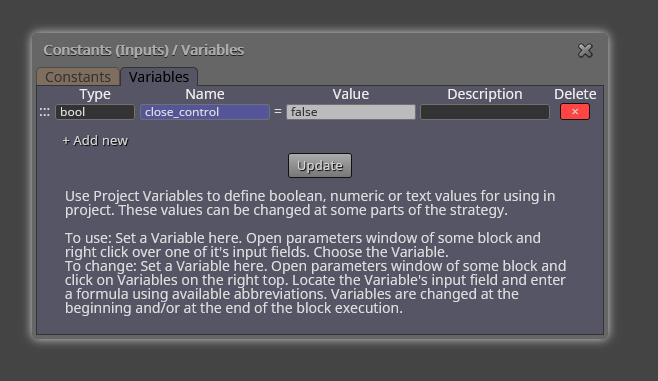Click the Value column header
658x381 pixels.
pyautogui.click(x=351, y=94)
